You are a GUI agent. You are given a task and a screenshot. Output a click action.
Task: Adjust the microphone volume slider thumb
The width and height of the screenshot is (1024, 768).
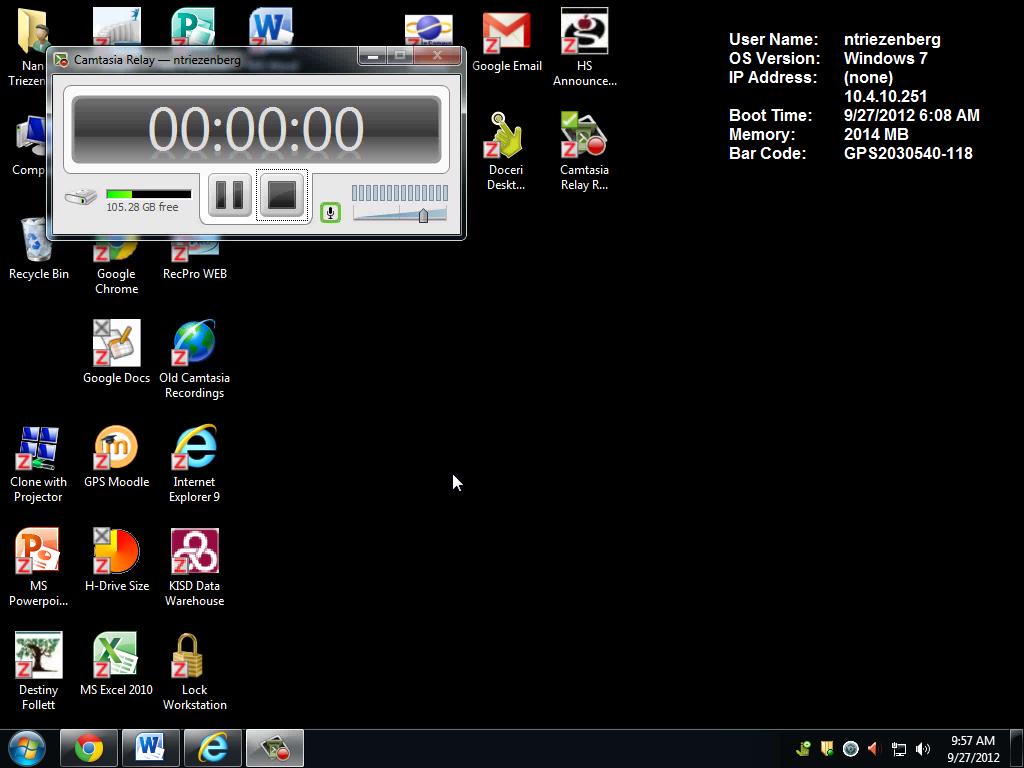point(423,215)
